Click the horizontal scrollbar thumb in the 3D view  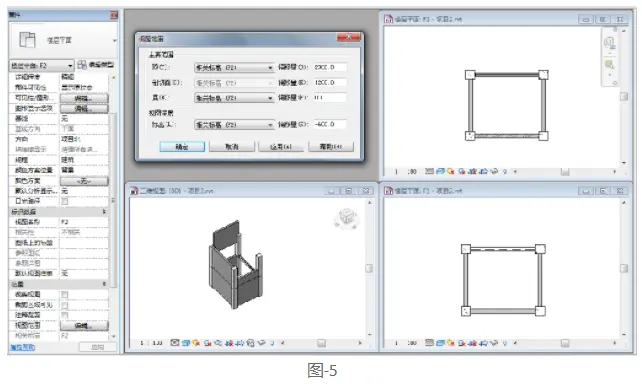click(x=321, y=343)
